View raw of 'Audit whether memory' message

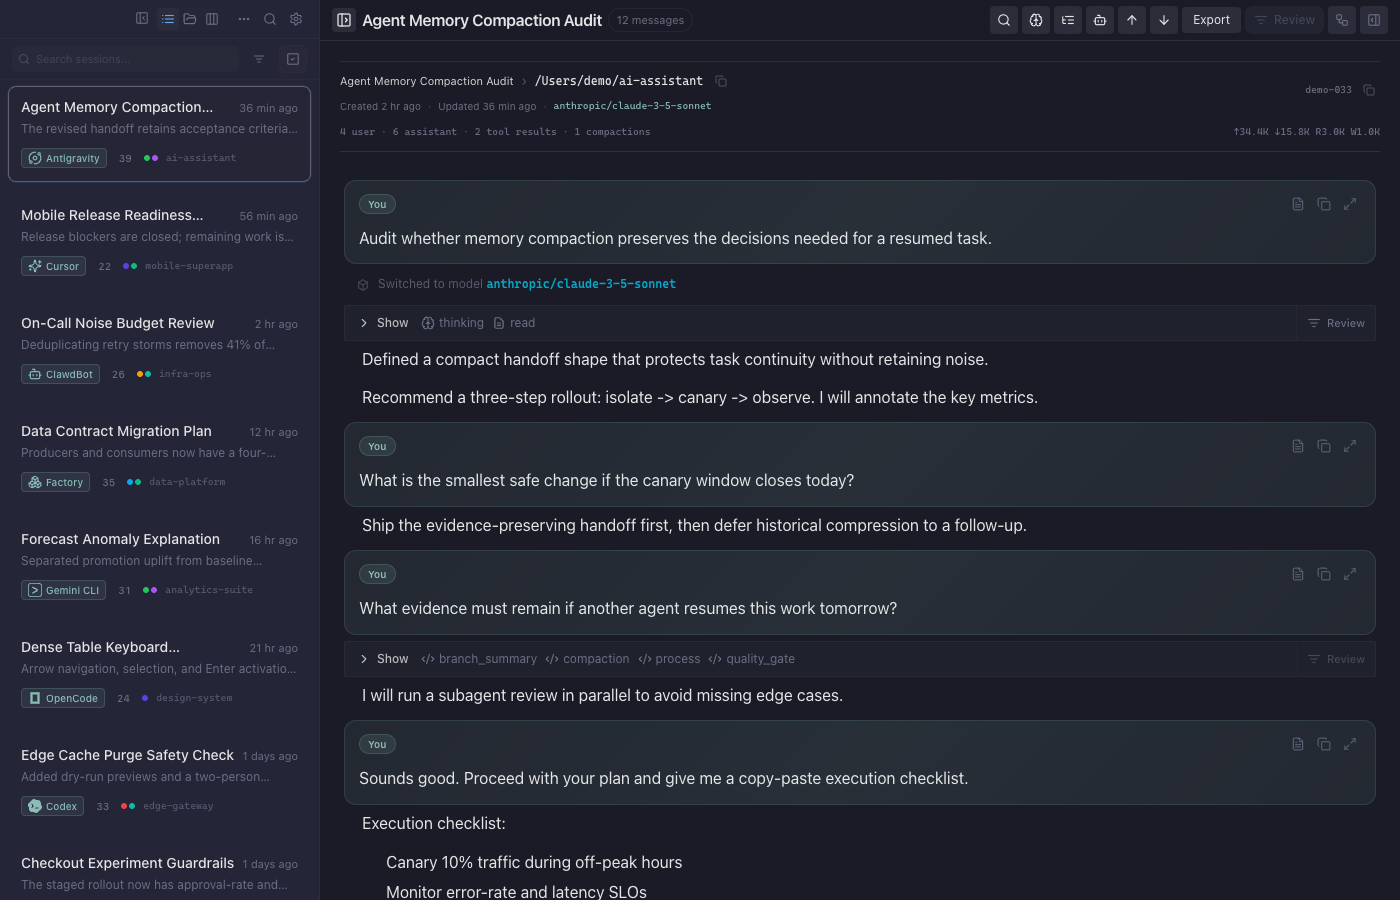[1298, 204]
